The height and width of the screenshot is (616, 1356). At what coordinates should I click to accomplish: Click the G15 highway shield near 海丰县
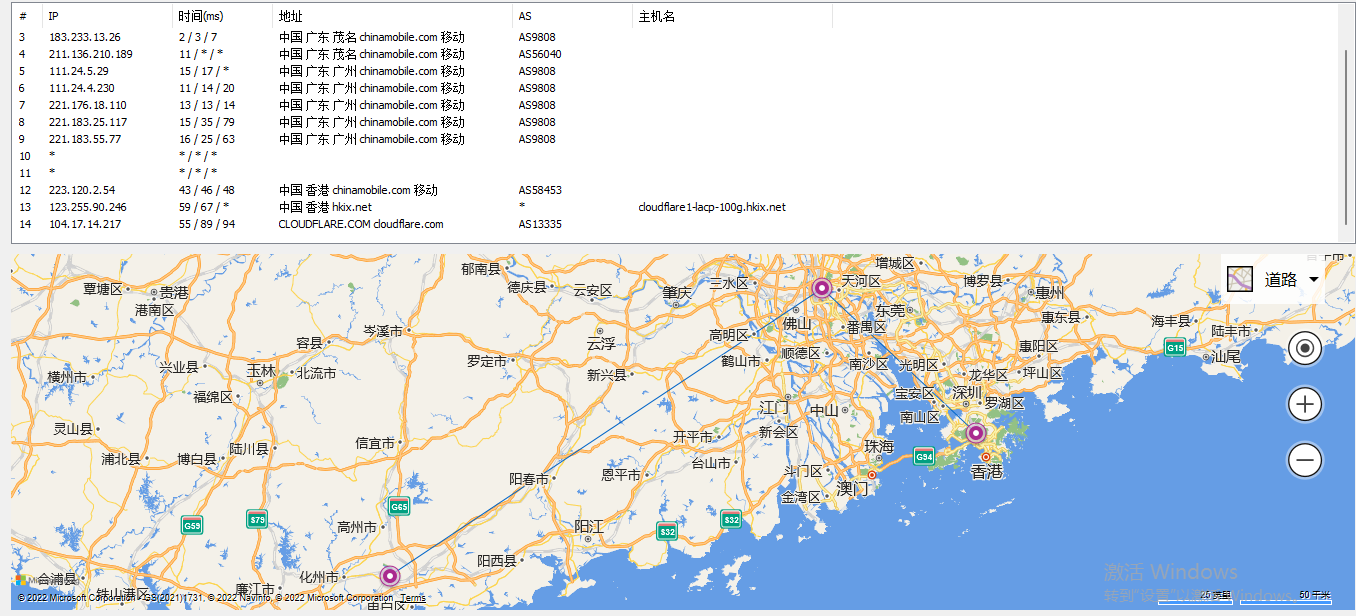coord(1175,348)
